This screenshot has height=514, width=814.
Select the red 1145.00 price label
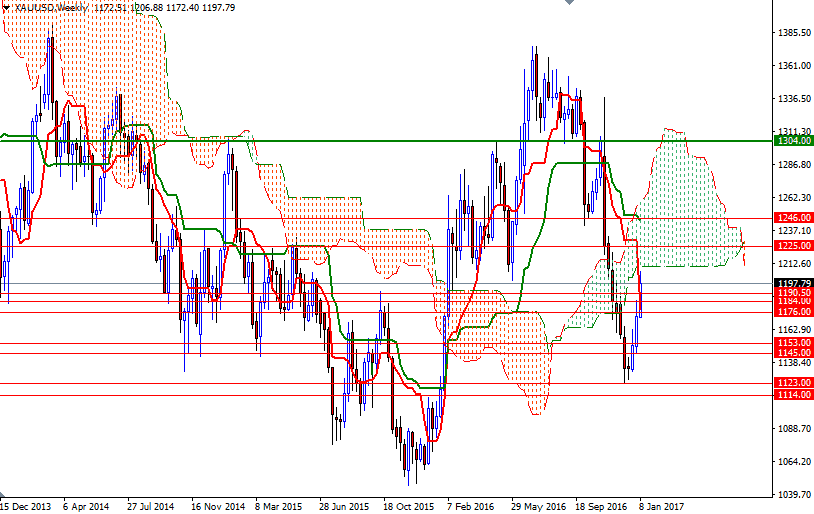pos(794,353)
